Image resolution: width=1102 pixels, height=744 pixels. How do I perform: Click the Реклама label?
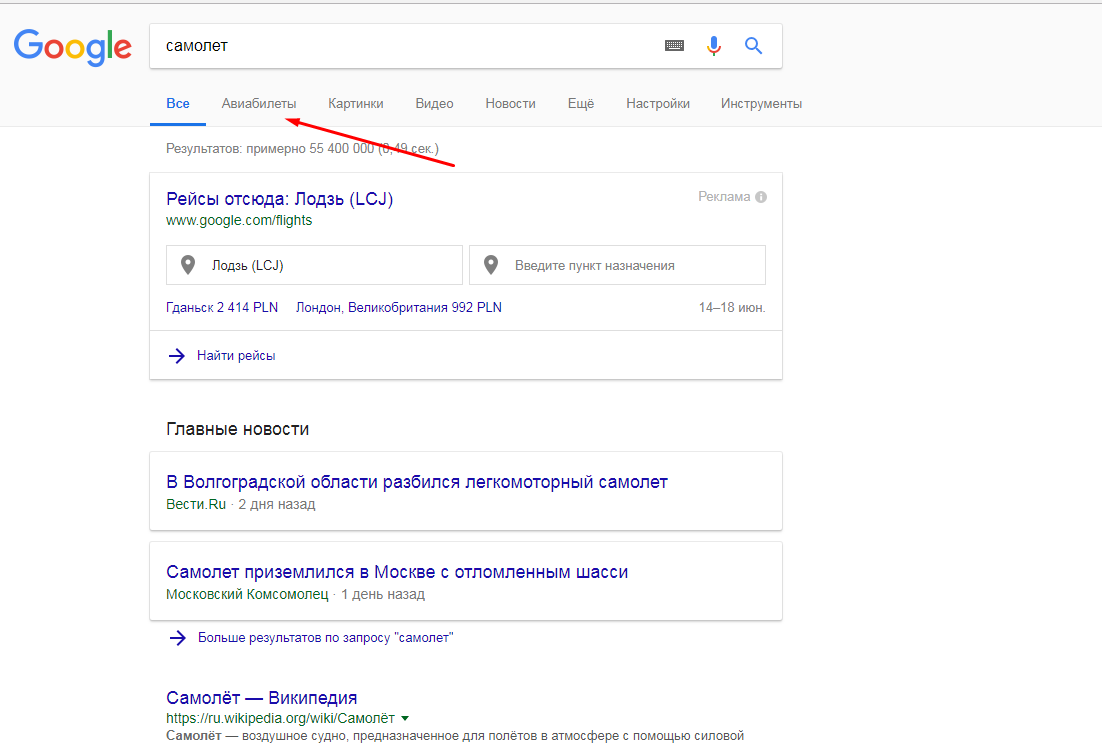[x=724, y=197]
